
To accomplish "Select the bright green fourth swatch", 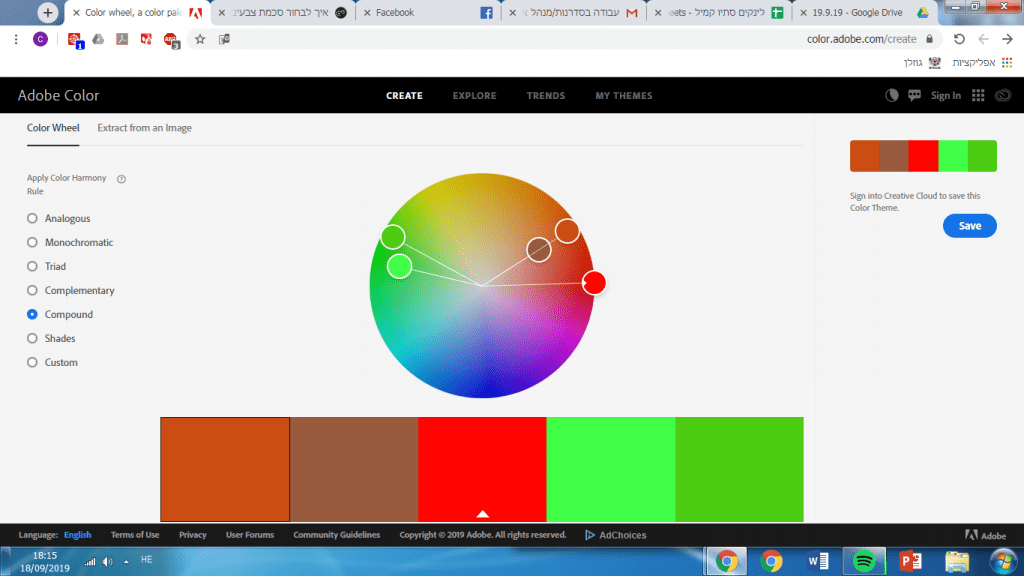I will [x=611, y=470].
